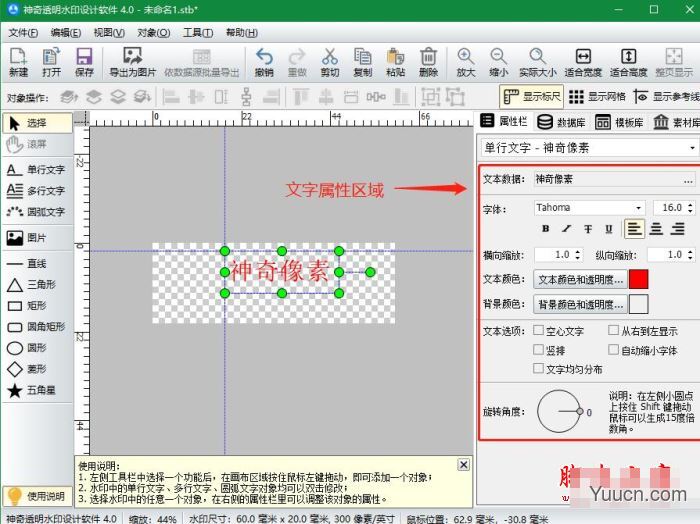Select the 单行文字 single-line text tool
The height and width of the screenshot is (524, 700).
pos(37,170)
